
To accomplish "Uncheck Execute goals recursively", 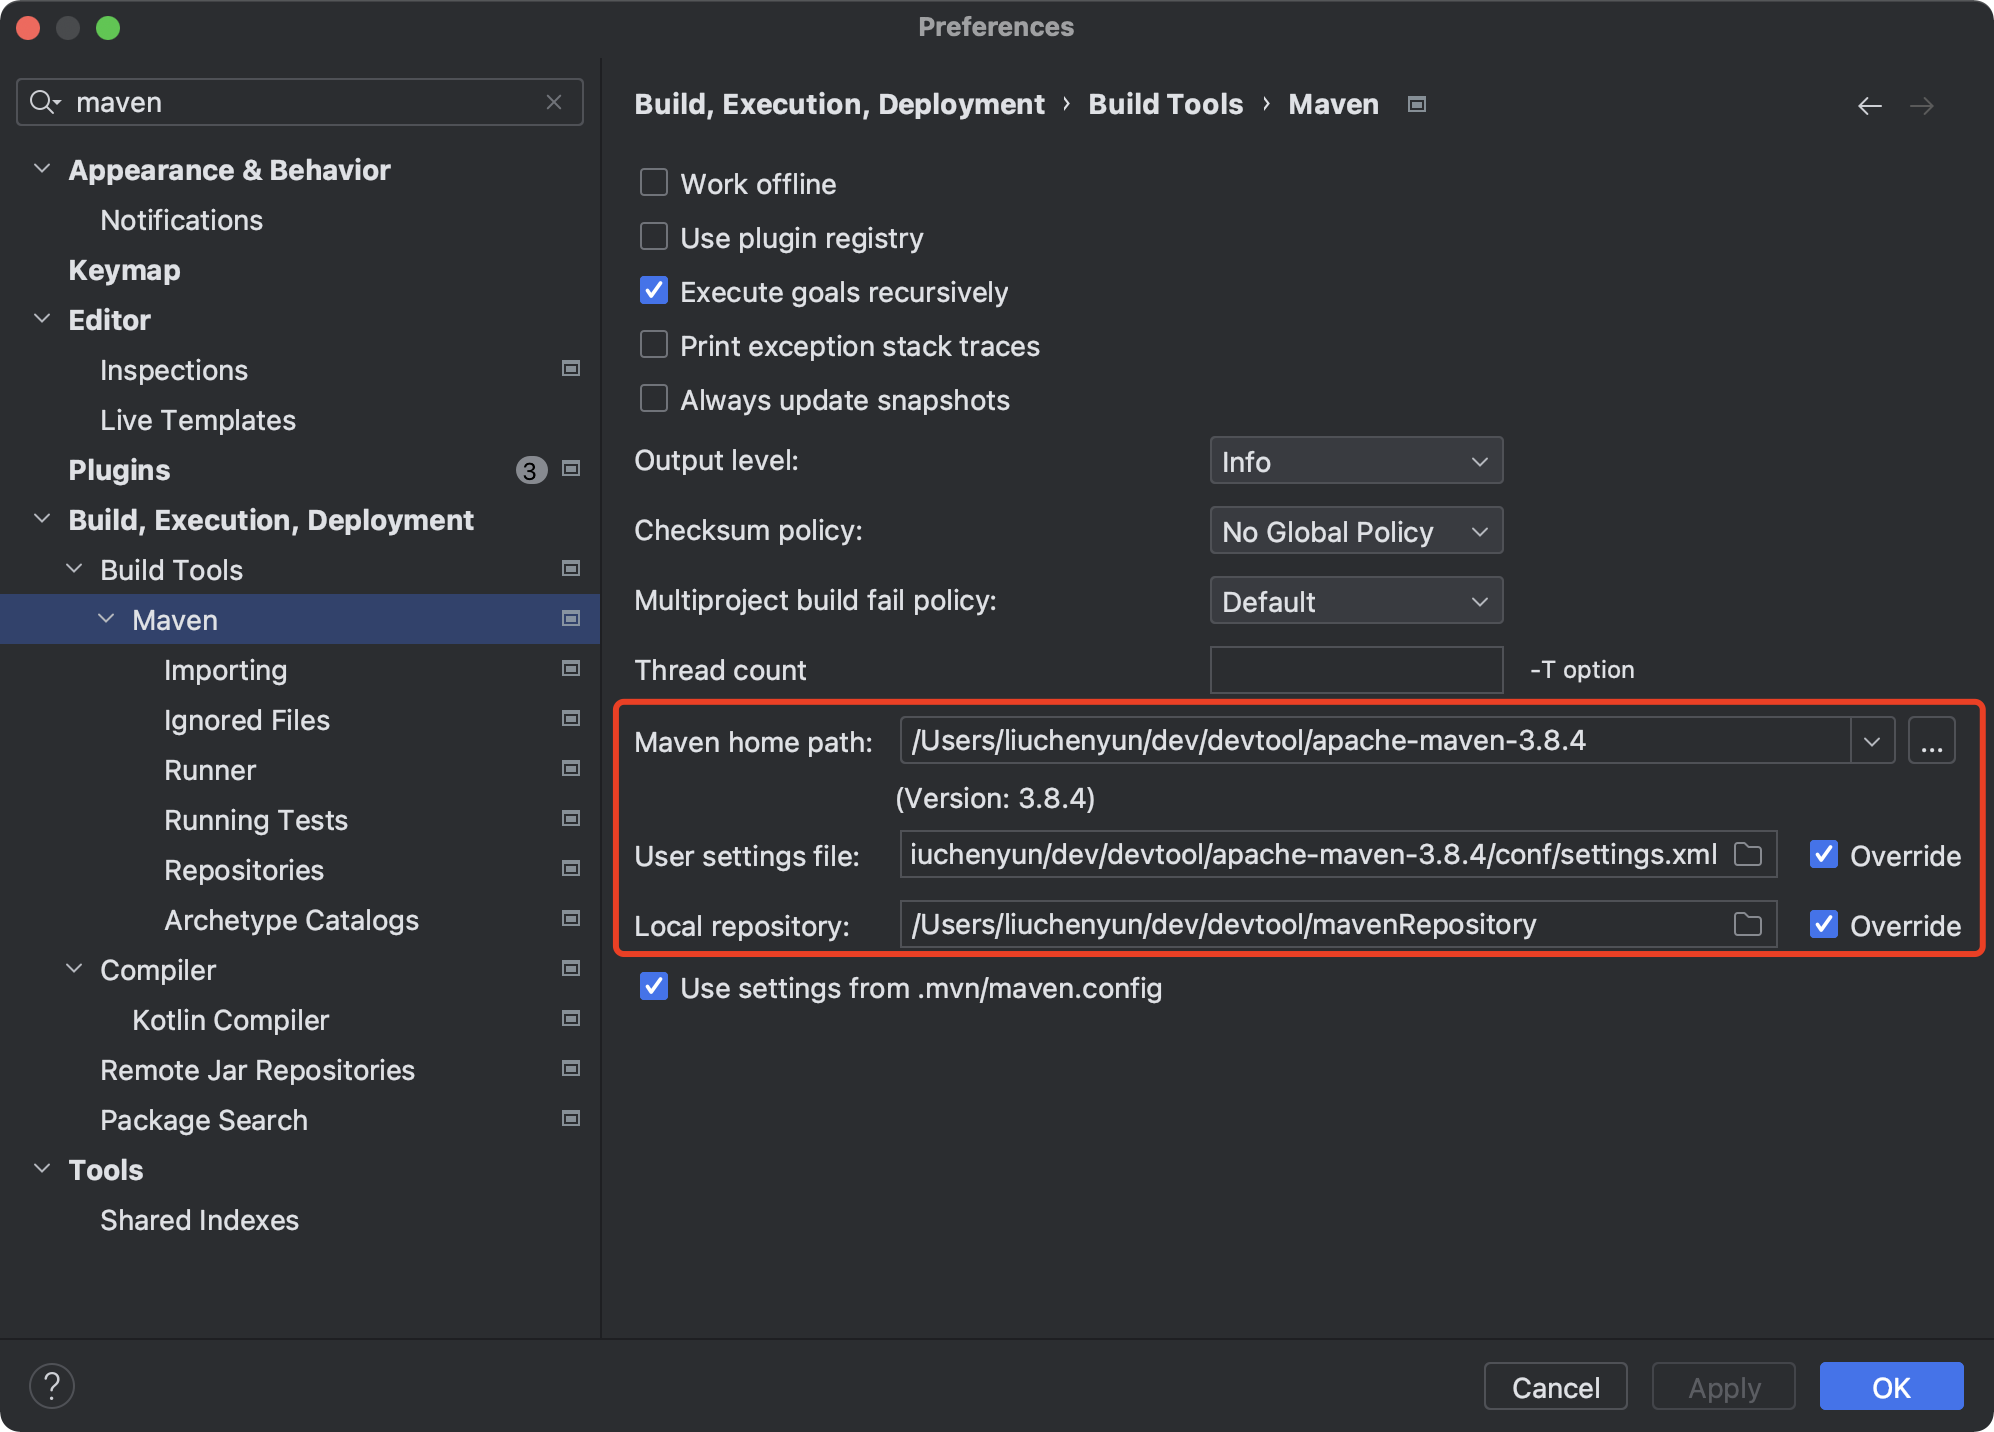I will tap(654, 291).
